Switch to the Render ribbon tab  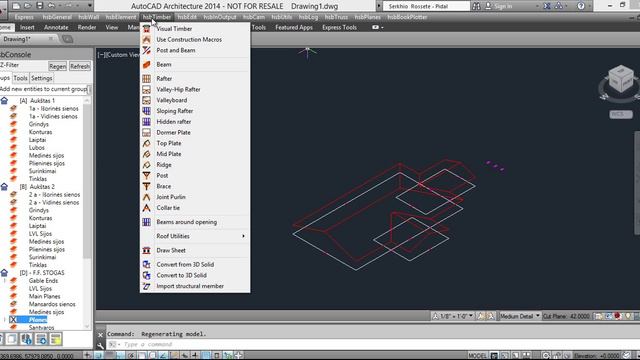pyautogui.click(x=87, y=27)
